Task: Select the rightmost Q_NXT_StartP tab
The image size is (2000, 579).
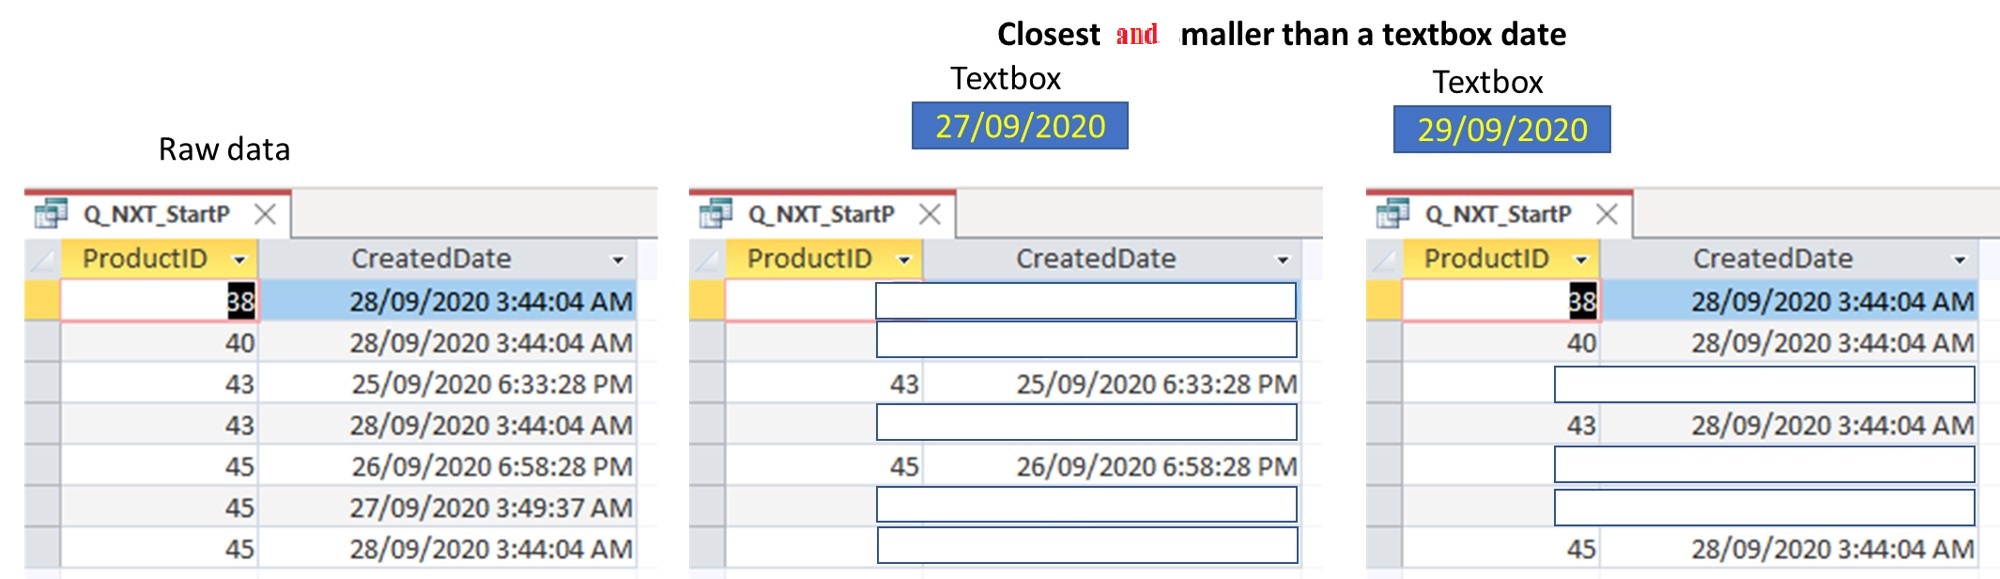Action: [x=1499, y=214]
